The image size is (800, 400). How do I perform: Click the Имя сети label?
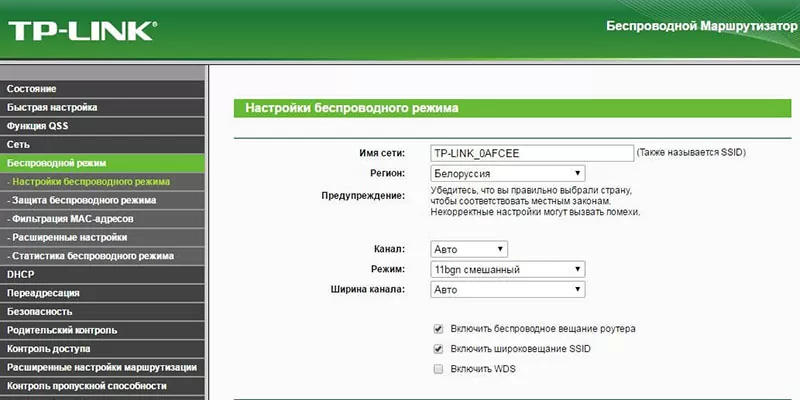pos(382,153)
